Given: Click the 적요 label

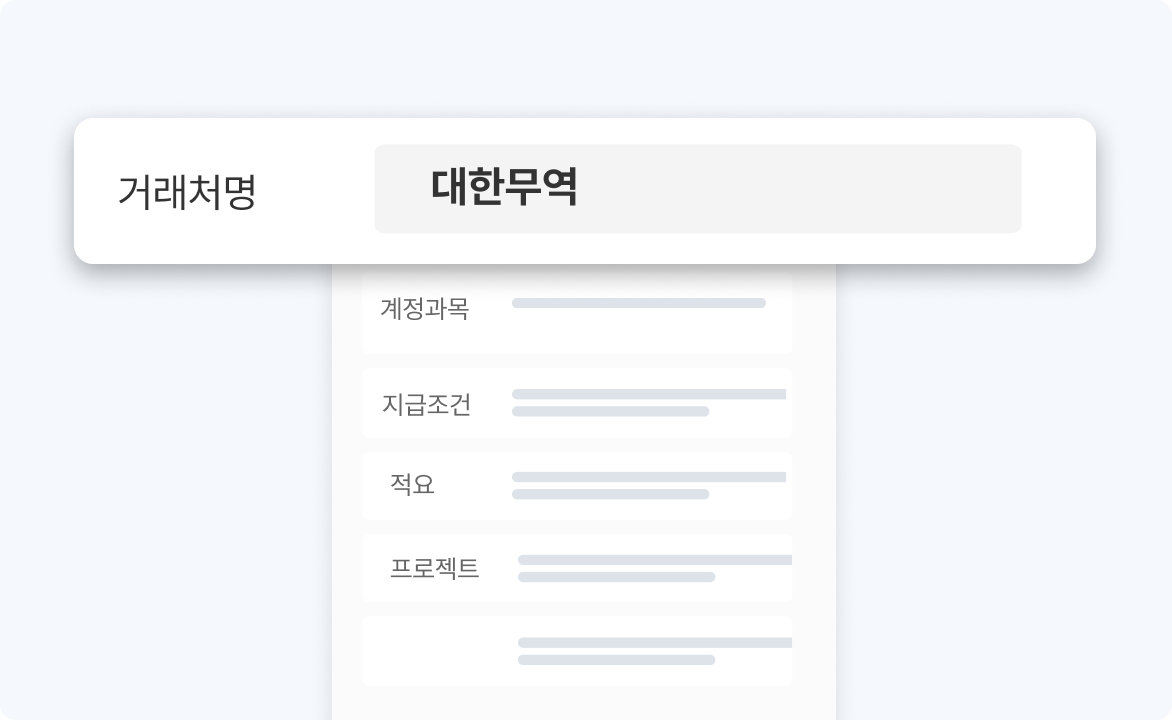Looking at the screenshot, I should pos(412,485).
